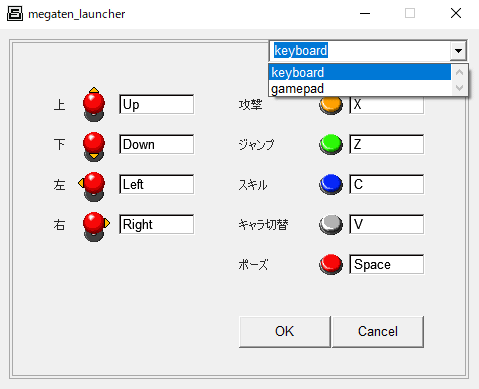Focus the jump key field showing Z
This screenshot has height=389, width=479.
tap(387, 144)
